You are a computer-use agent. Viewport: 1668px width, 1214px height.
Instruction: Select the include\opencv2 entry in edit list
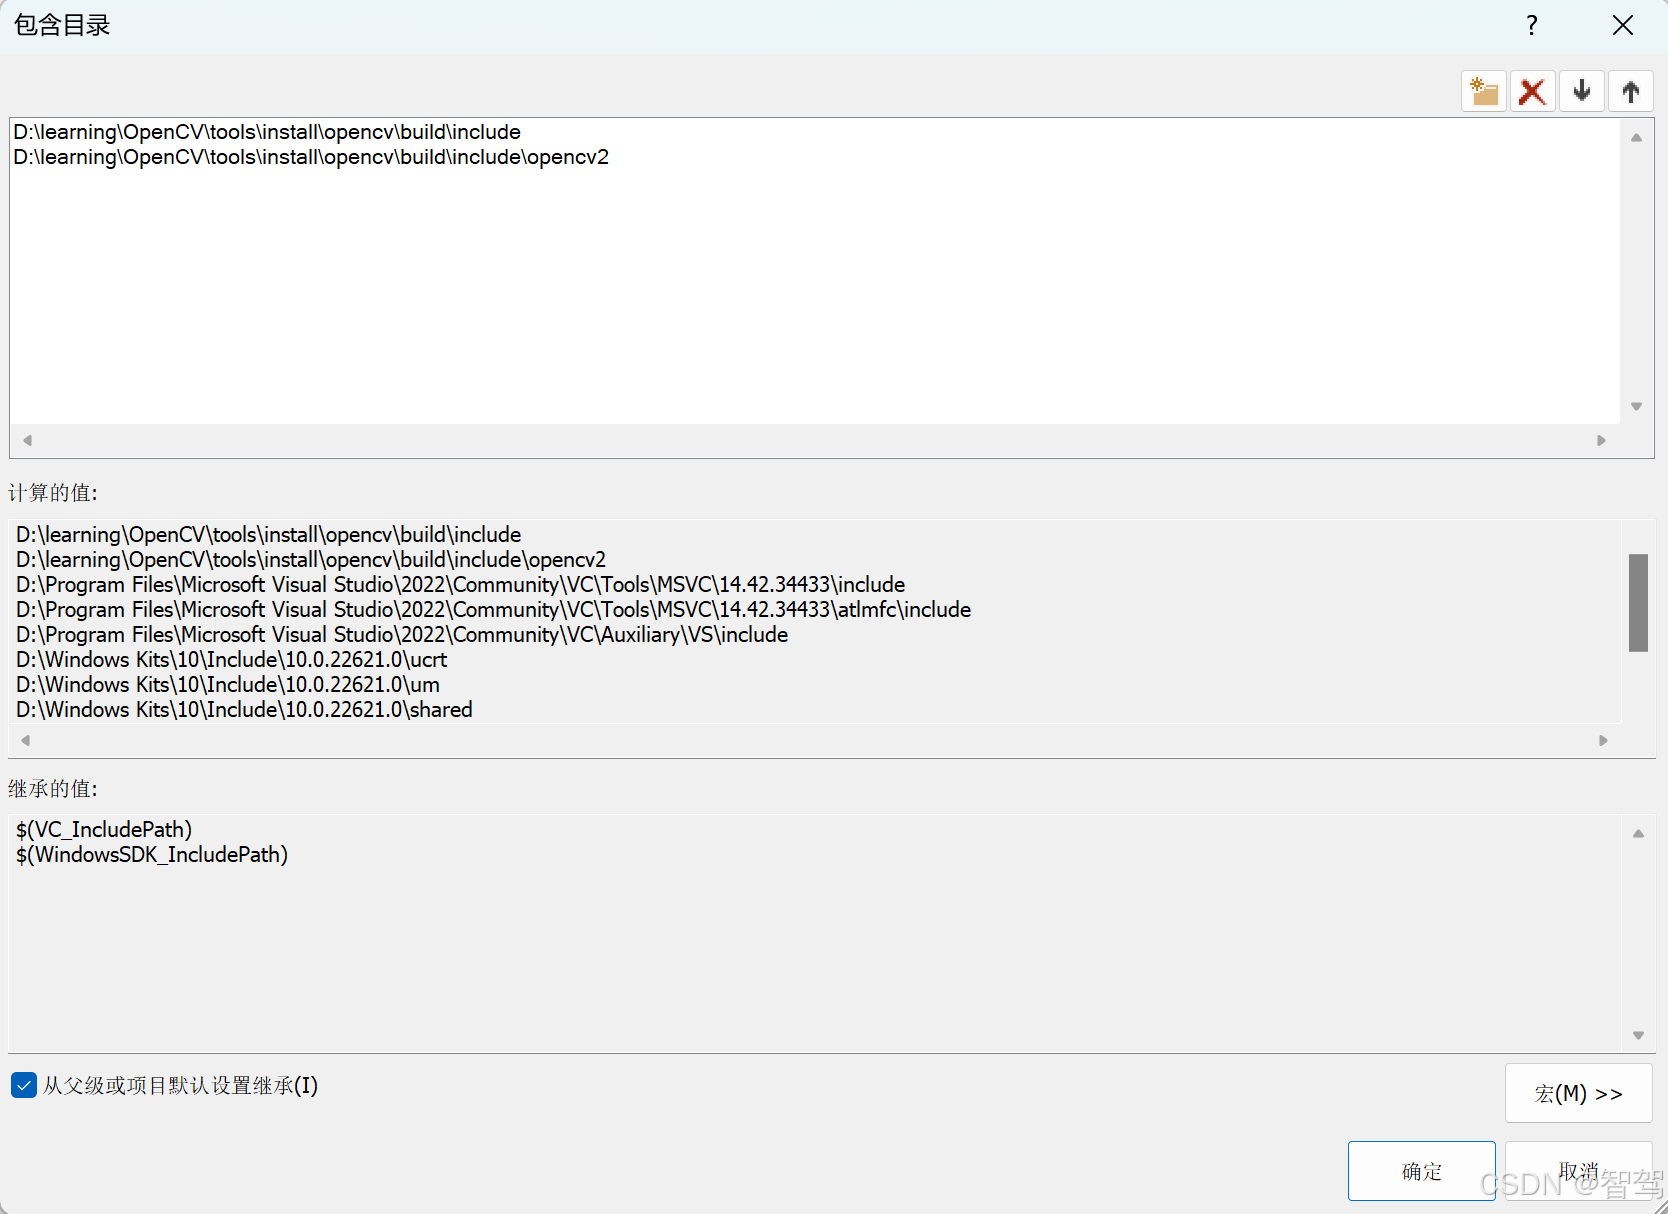click(x=311, y=157)
